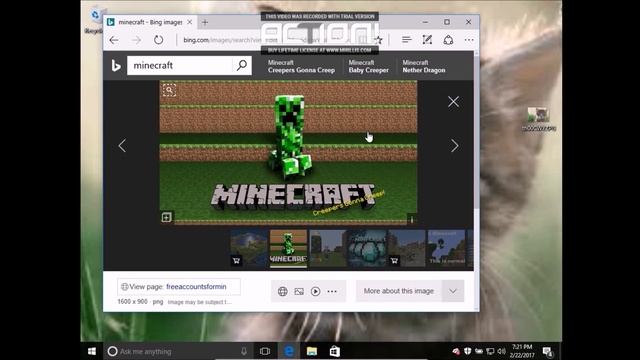Open the freeaccountsformin page link
Screen dimensions: 640x360
click(x=196, y=287)
